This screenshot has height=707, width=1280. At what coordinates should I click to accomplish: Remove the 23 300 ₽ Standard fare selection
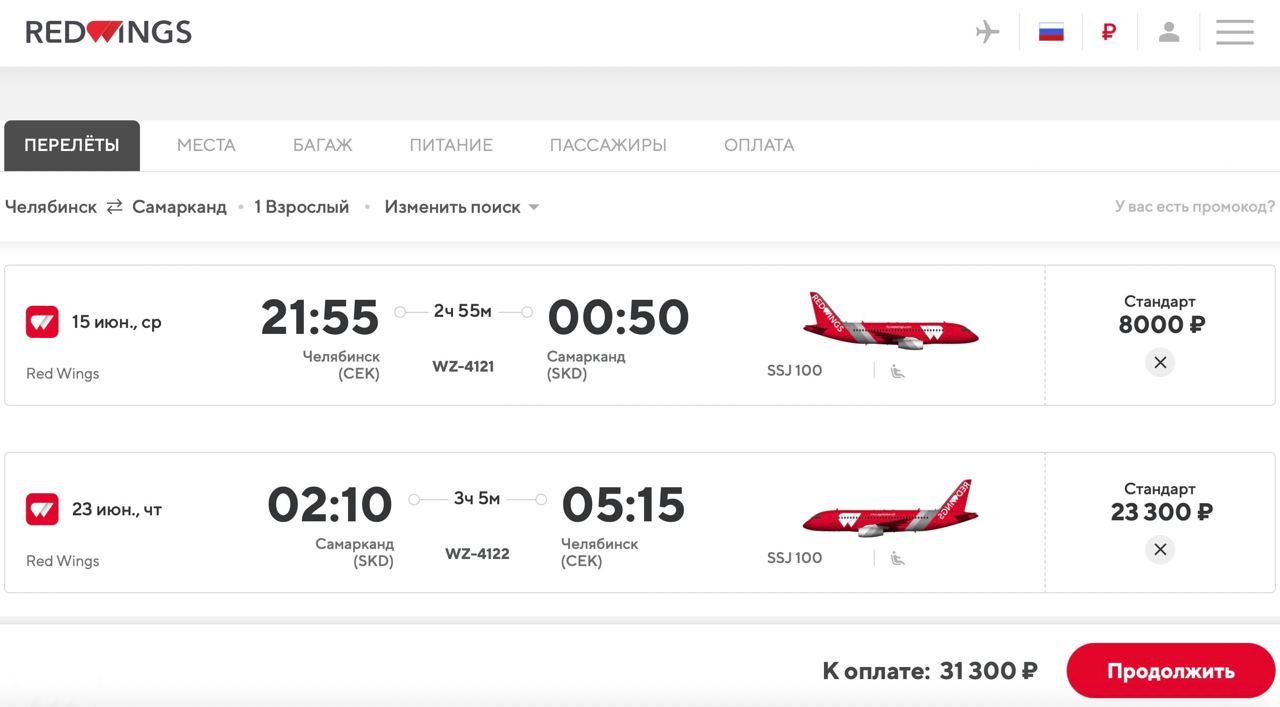click(x=1160, y=549)
